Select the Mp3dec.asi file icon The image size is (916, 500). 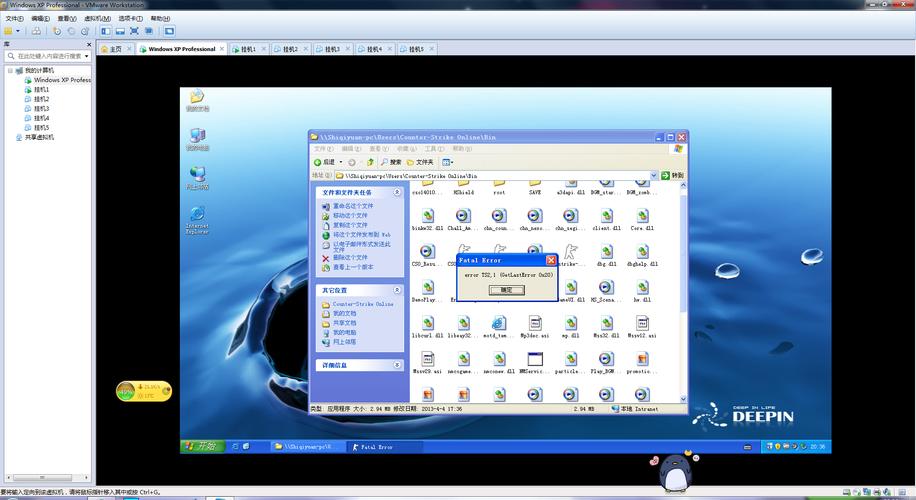pyautogui.click(x=535, y=323)
